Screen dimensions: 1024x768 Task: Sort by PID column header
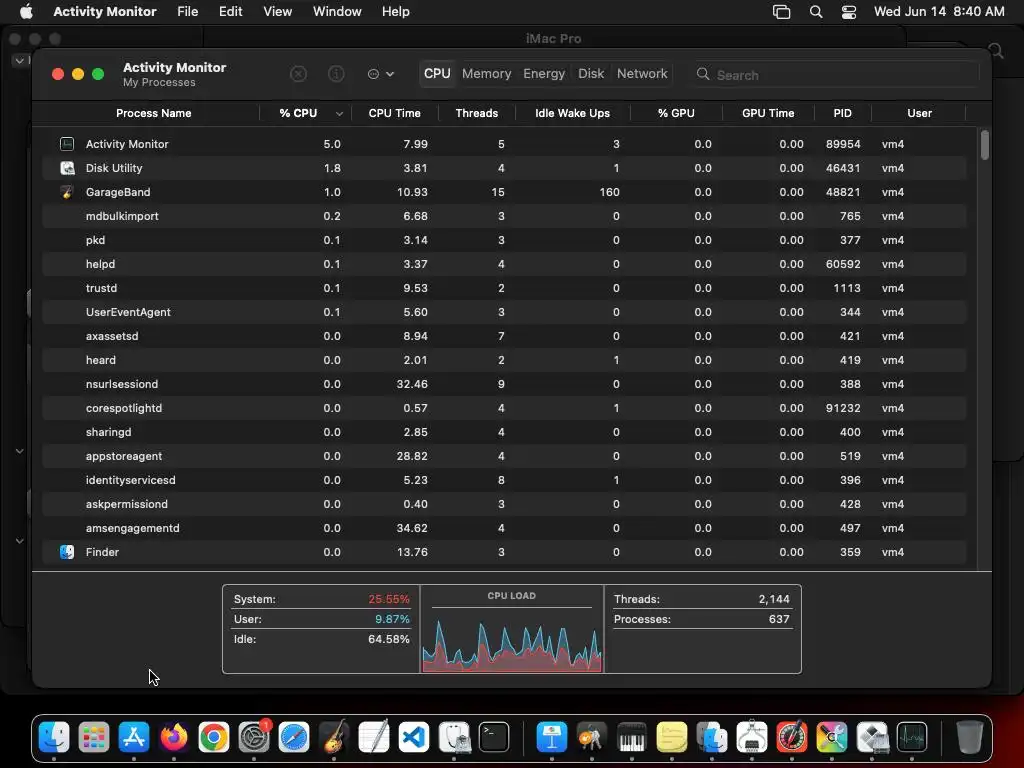tap(842, 113)
